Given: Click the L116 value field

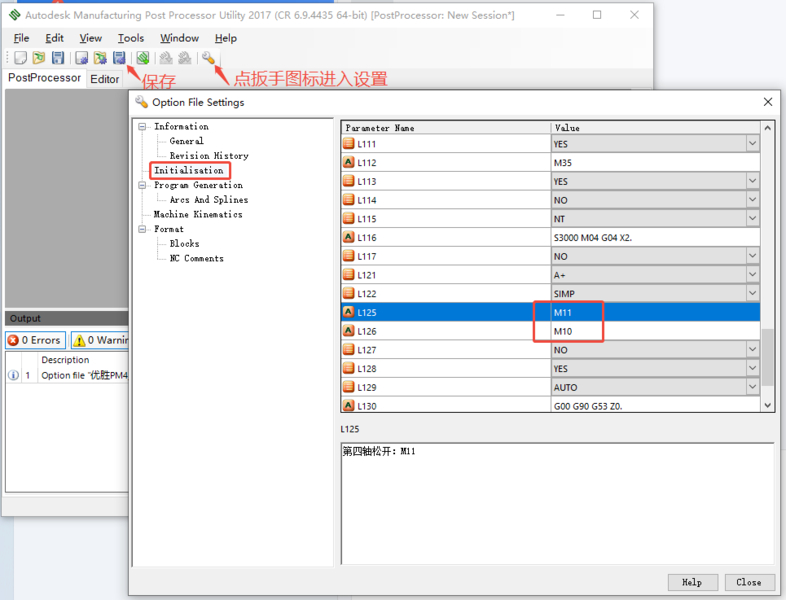Looking at the screenshot, I should pos(655,237).
